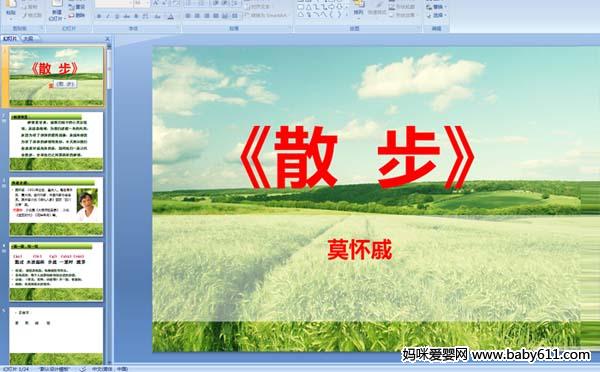600x372 pixels.
Task: Select slide 2 thumbnail
Action: [x=56, y=141]
